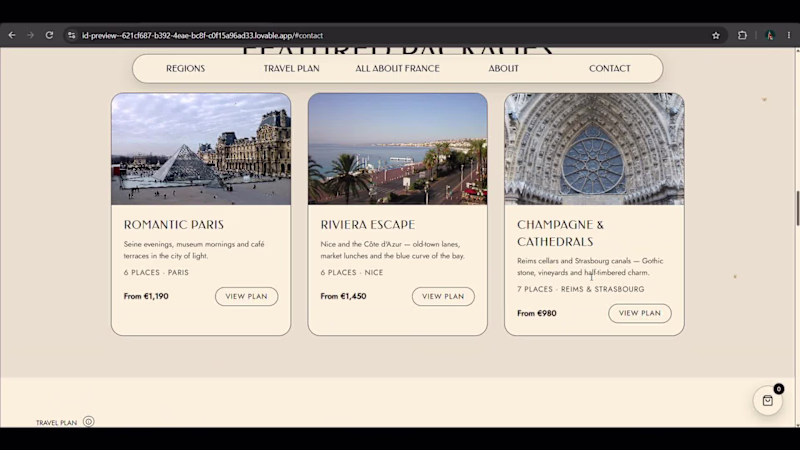Click the 'From €1,450' price text
The height and width of the screenshot is (450, 800).
pos(343,296)
